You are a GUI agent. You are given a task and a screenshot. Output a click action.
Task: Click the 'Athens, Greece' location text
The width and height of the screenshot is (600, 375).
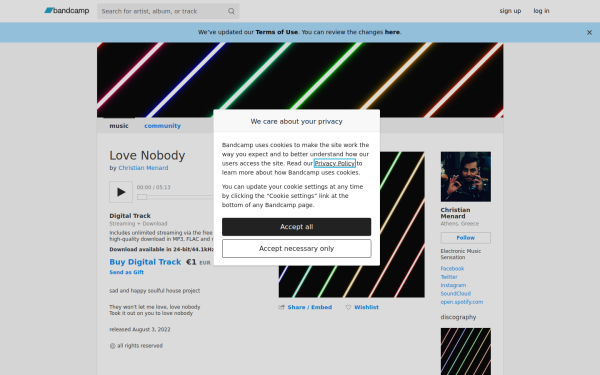click(x=459, y=223)
